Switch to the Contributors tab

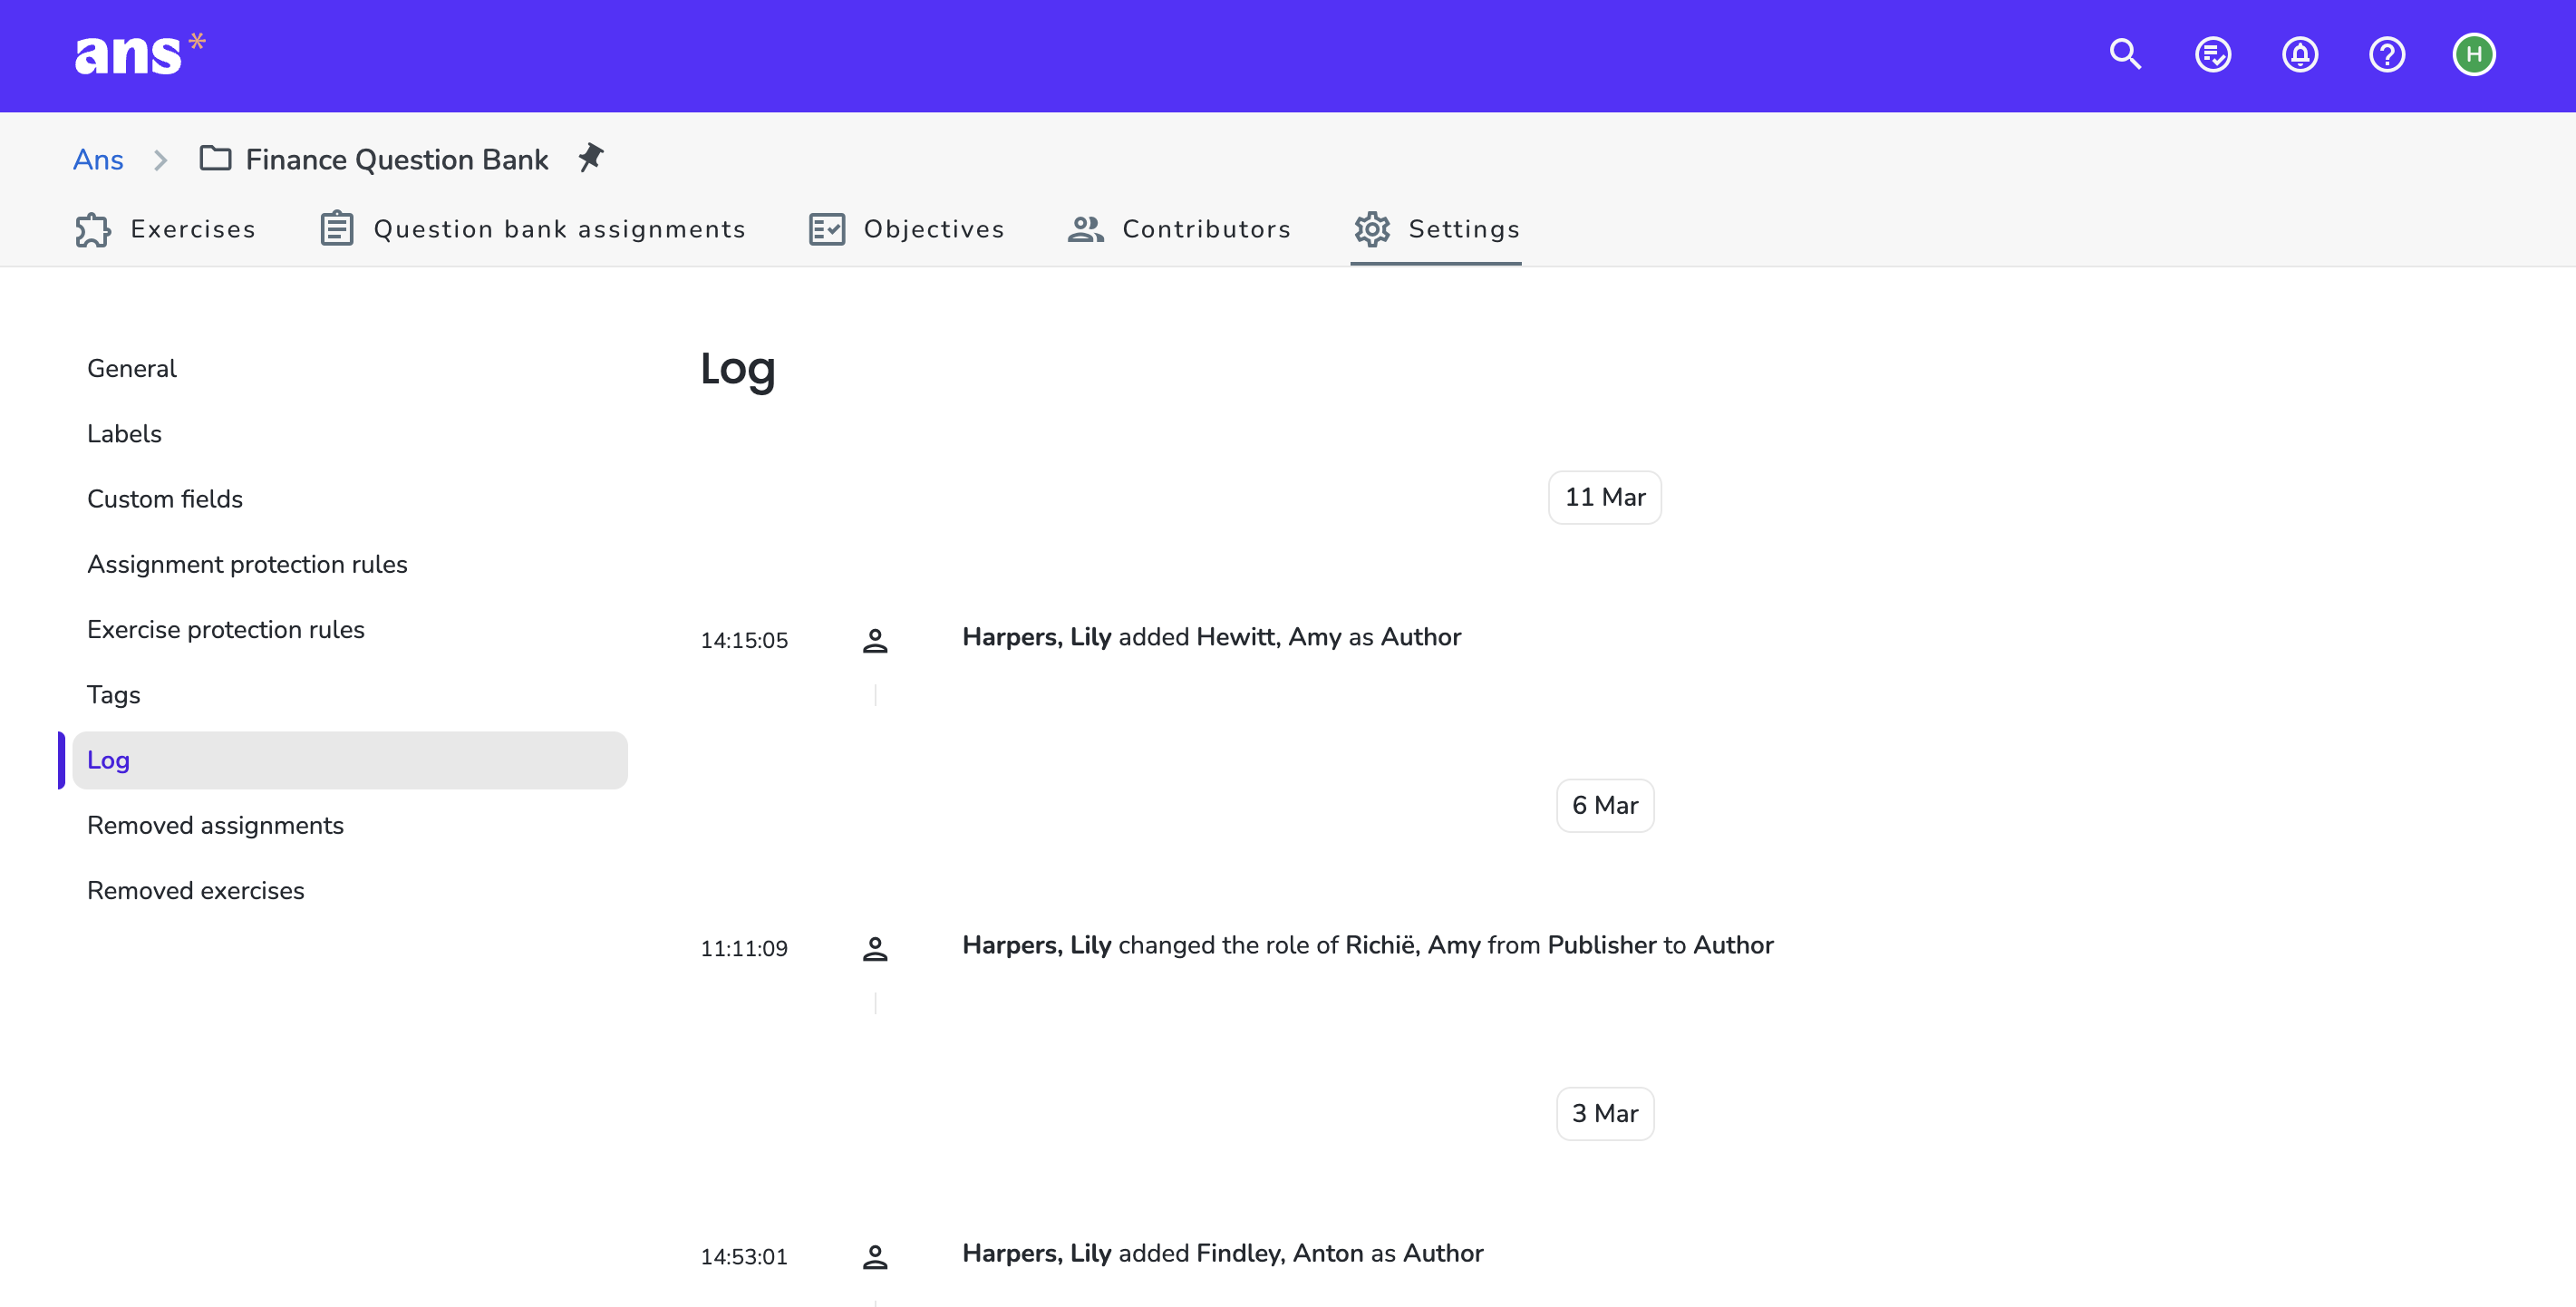[x=1179, y=229]
